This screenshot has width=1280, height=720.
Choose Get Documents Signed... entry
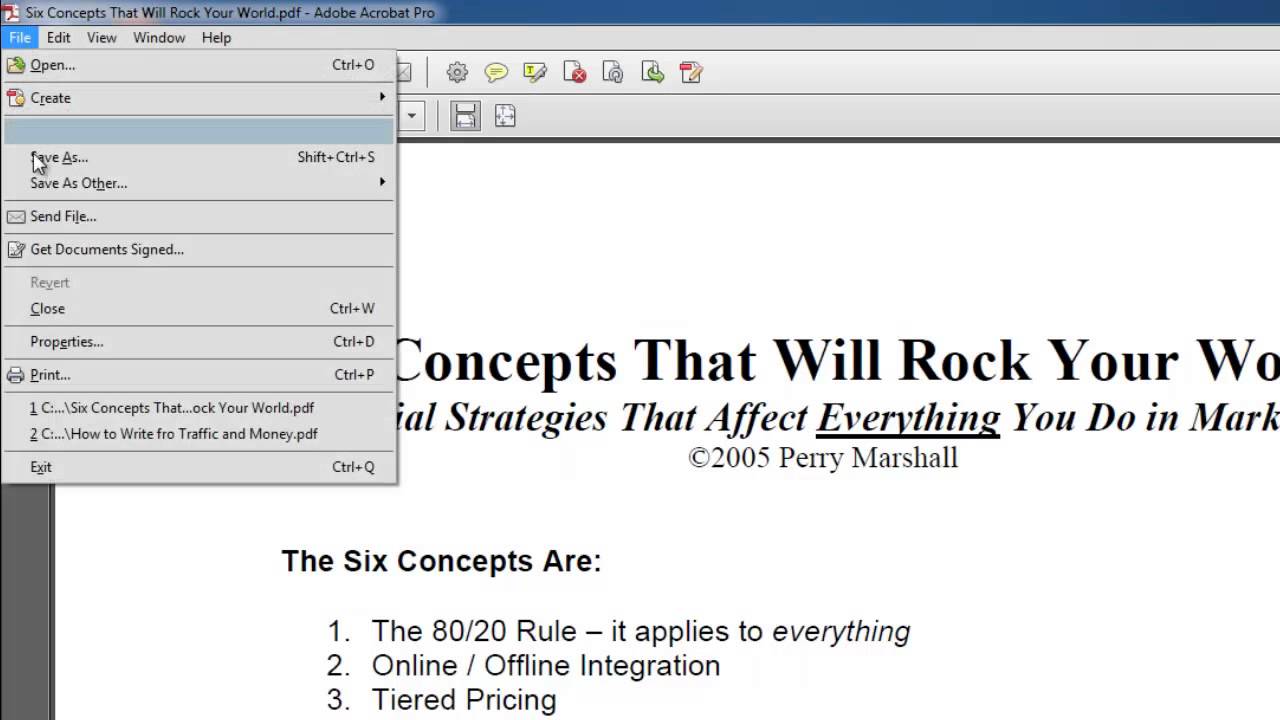[198, 249]
